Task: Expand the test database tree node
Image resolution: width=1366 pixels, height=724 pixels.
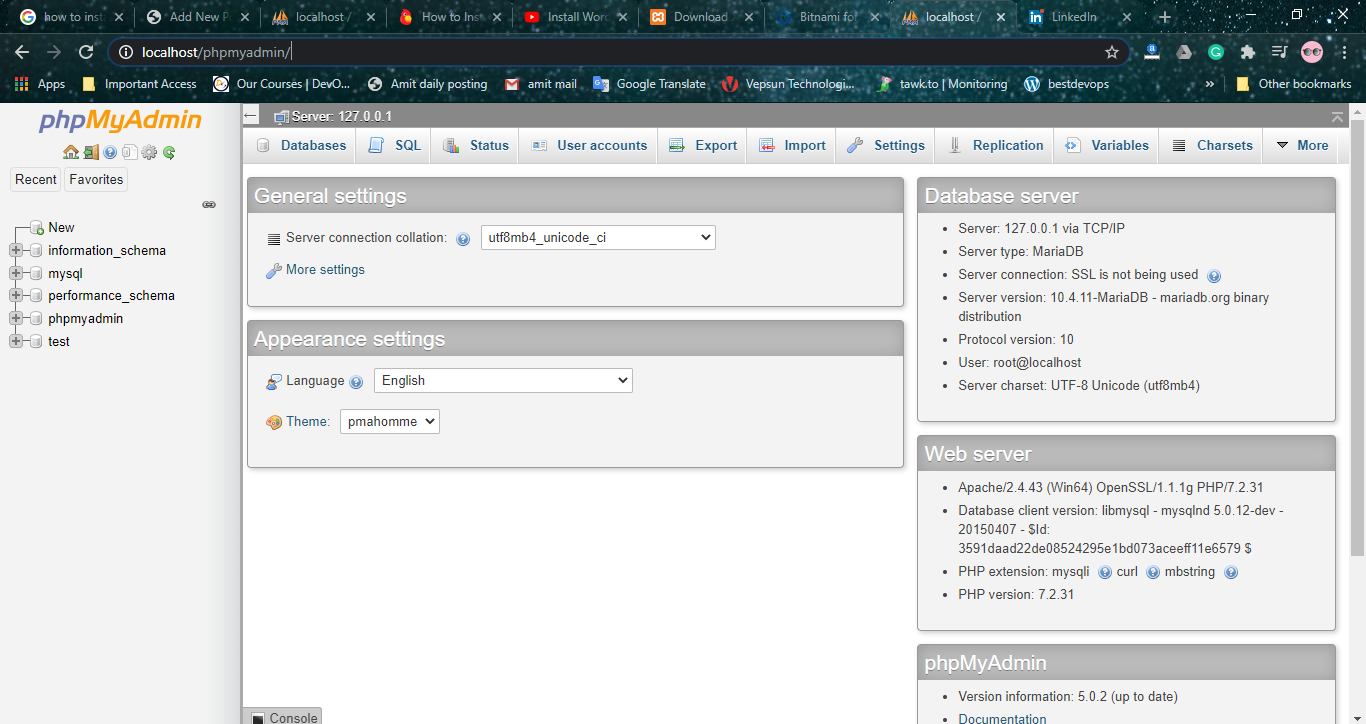Action: pyautogui.click(x=15, y=341)
